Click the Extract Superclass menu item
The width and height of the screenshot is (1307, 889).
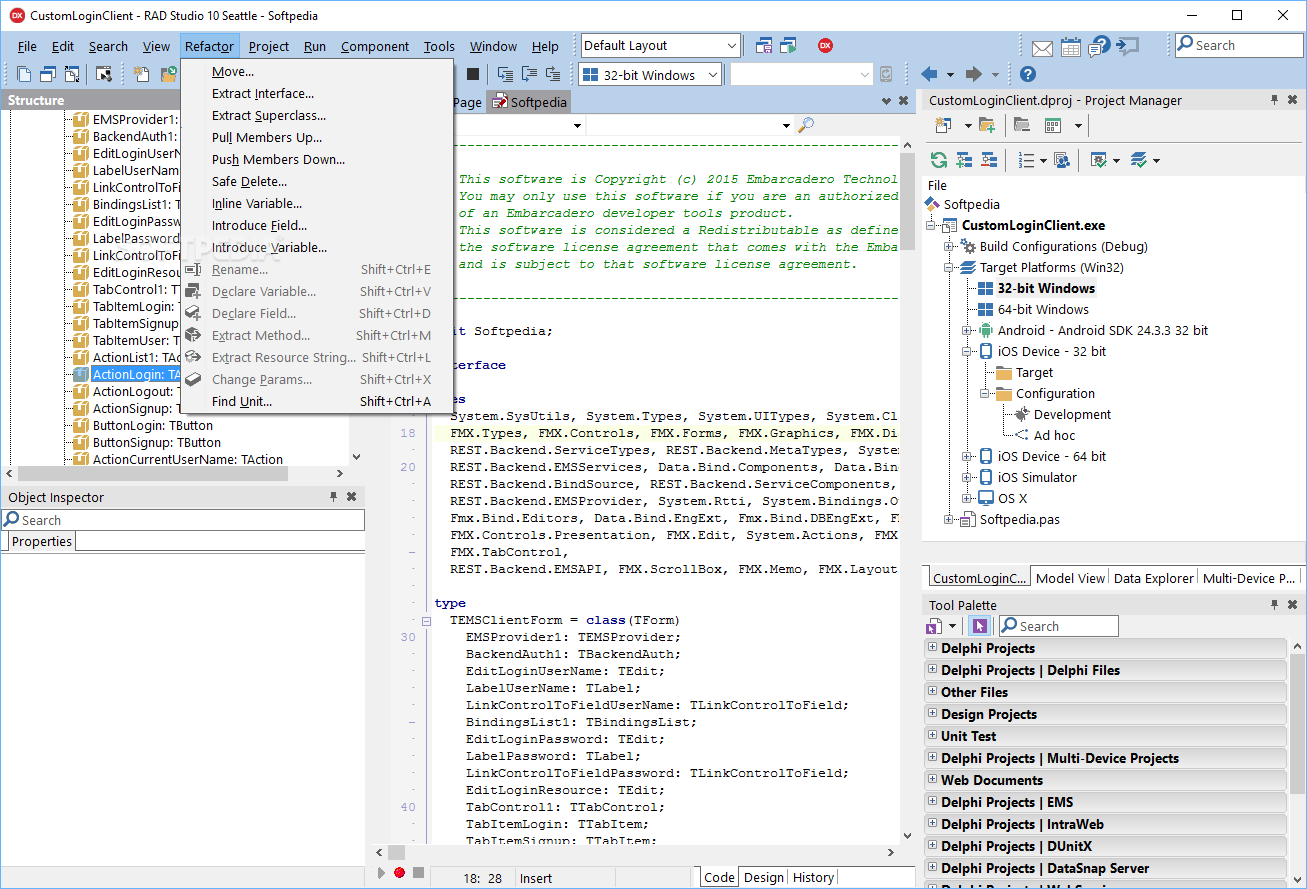click(x=269, y=116)
